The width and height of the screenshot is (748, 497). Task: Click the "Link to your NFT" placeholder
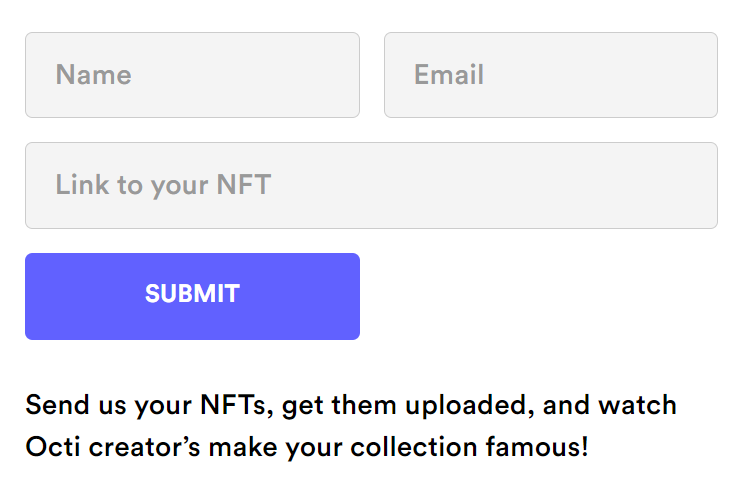point(163,185)
